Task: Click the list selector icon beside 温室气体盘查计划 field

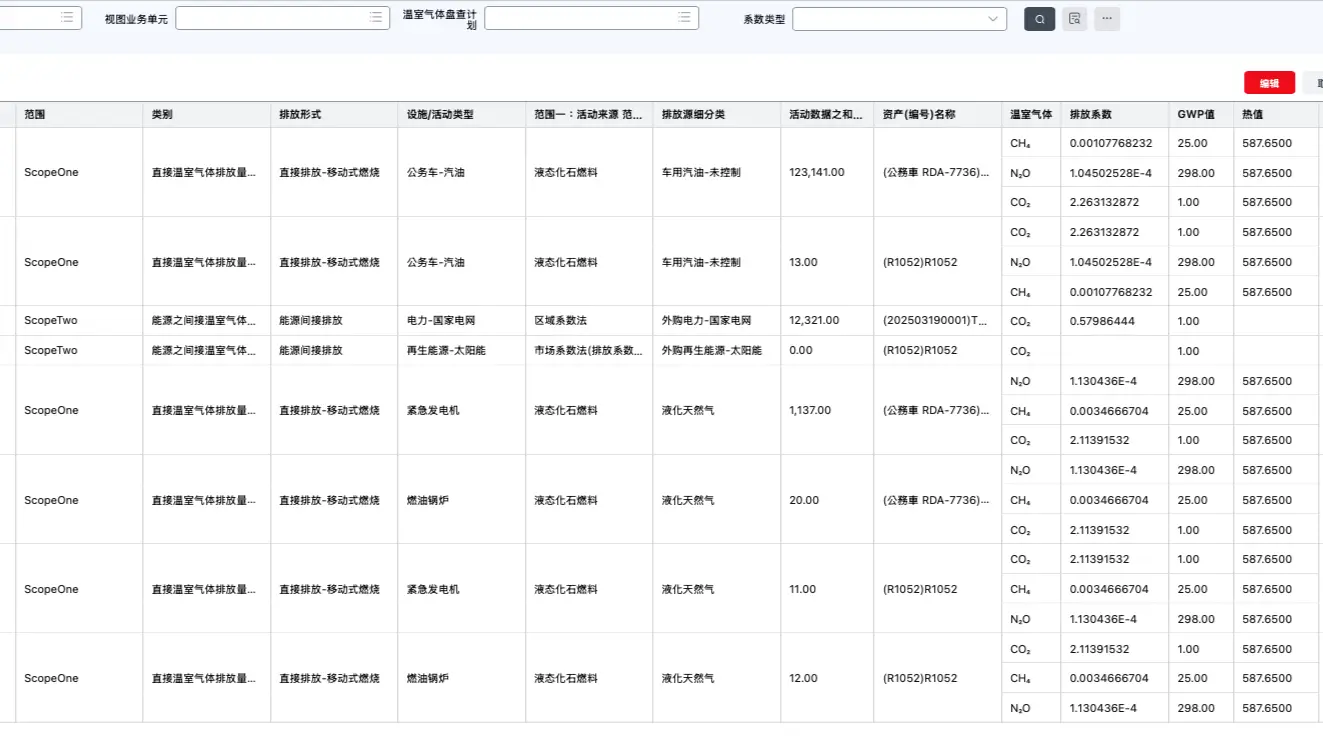Action: (x=685, y=17)
